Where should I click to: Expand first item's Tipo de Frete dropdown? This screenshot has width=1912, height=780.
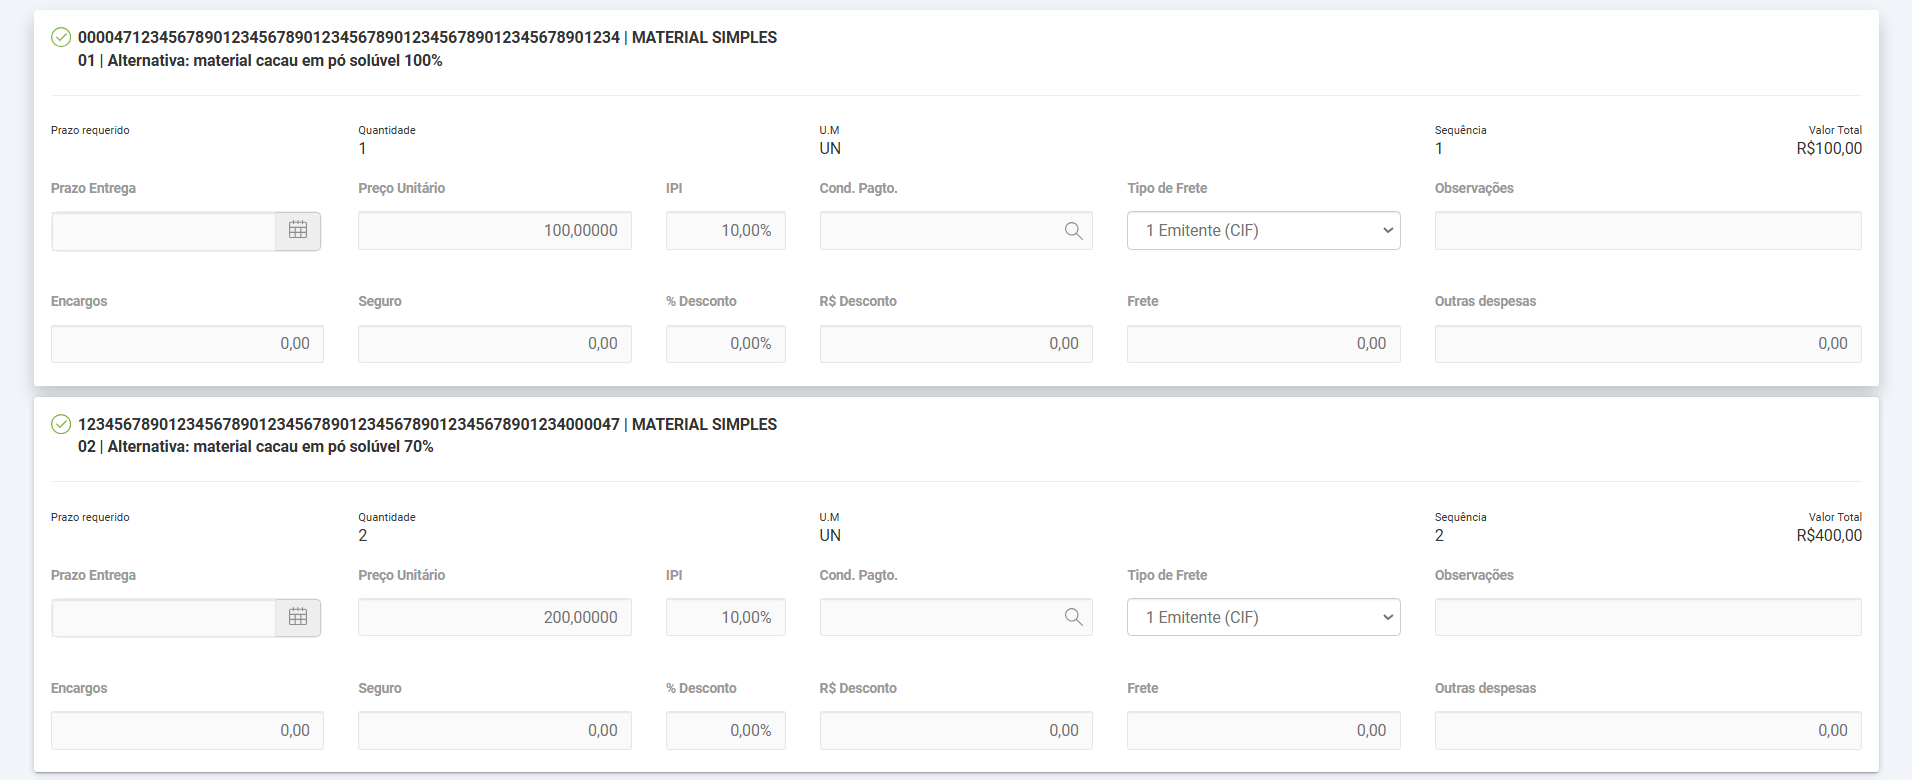(1263, 231)
